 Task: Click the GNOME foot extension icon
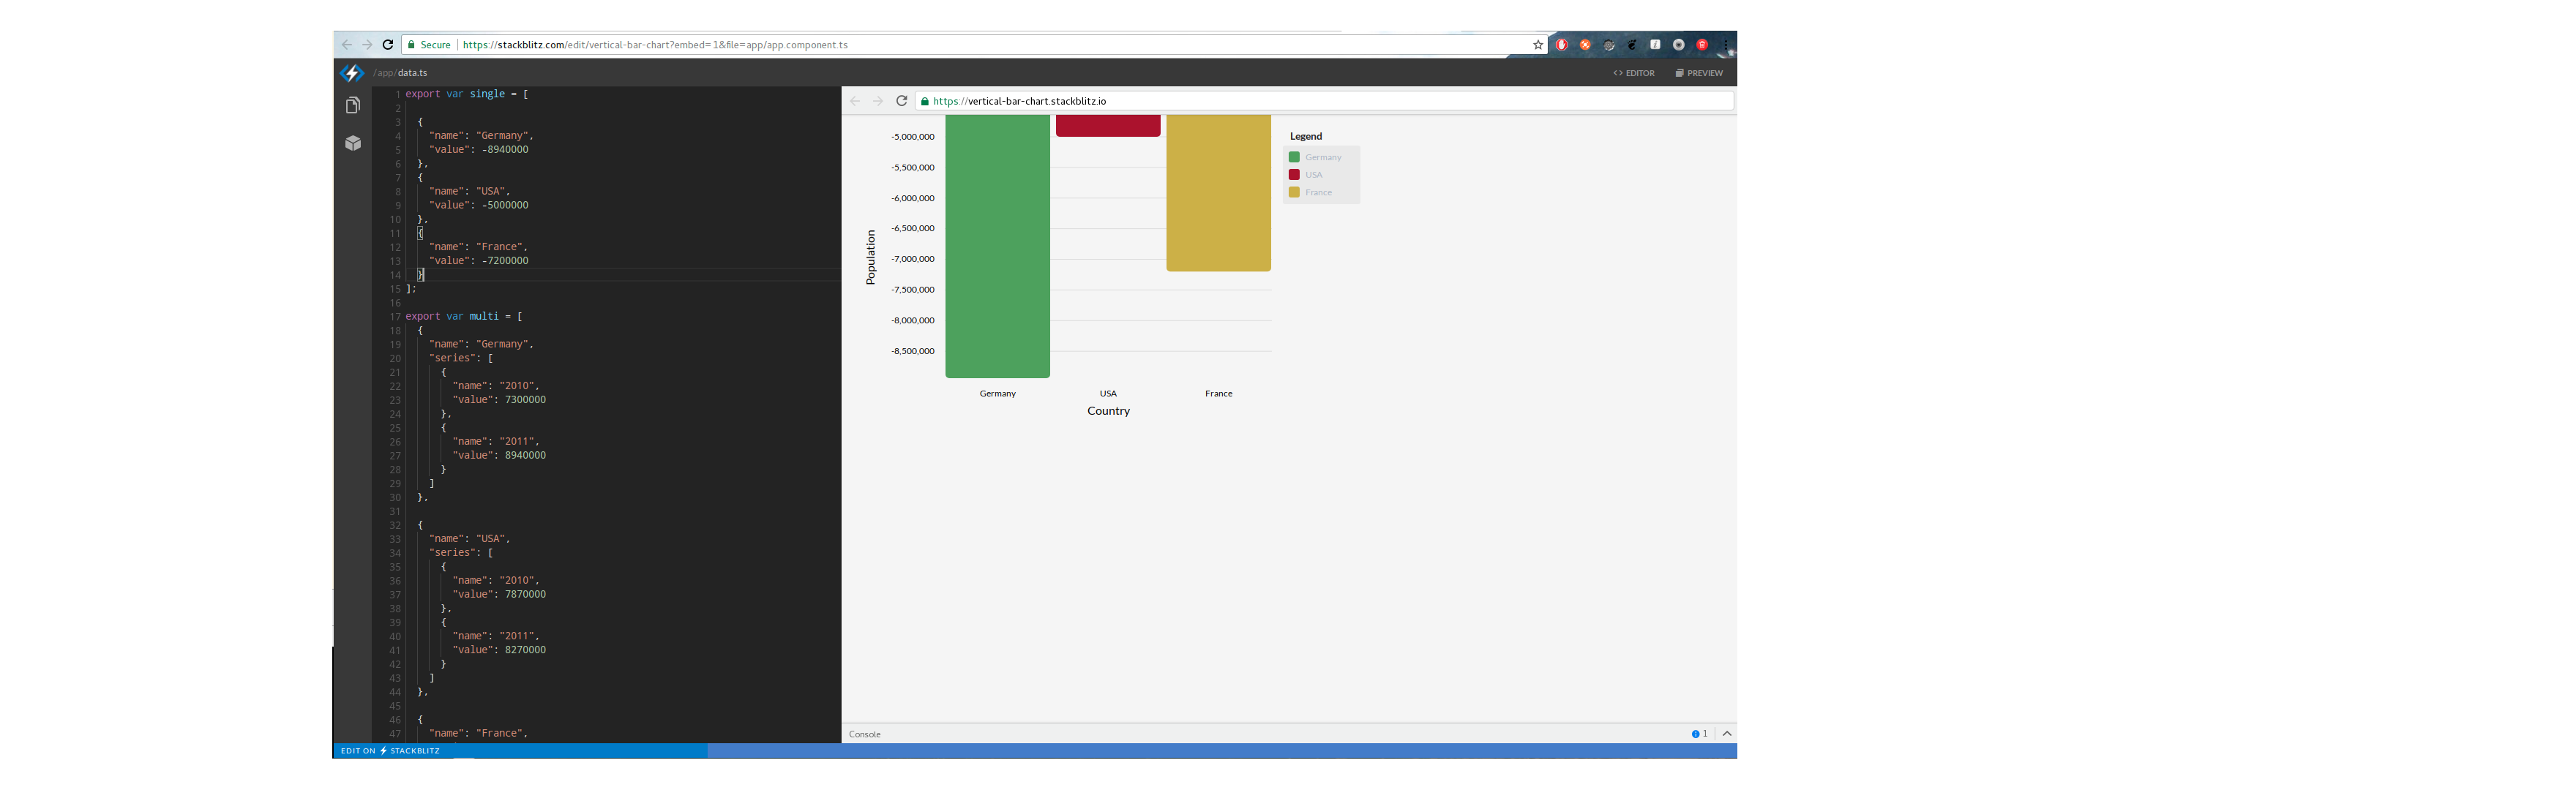click(1631, 44)
